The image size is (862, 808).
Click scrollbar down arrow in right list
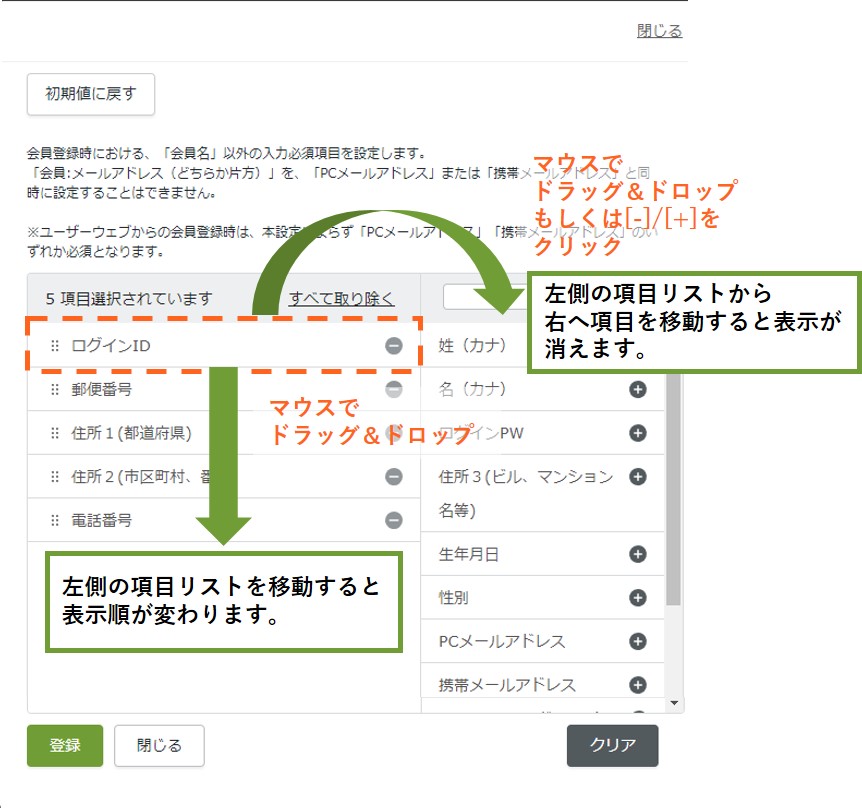point(675,703)
